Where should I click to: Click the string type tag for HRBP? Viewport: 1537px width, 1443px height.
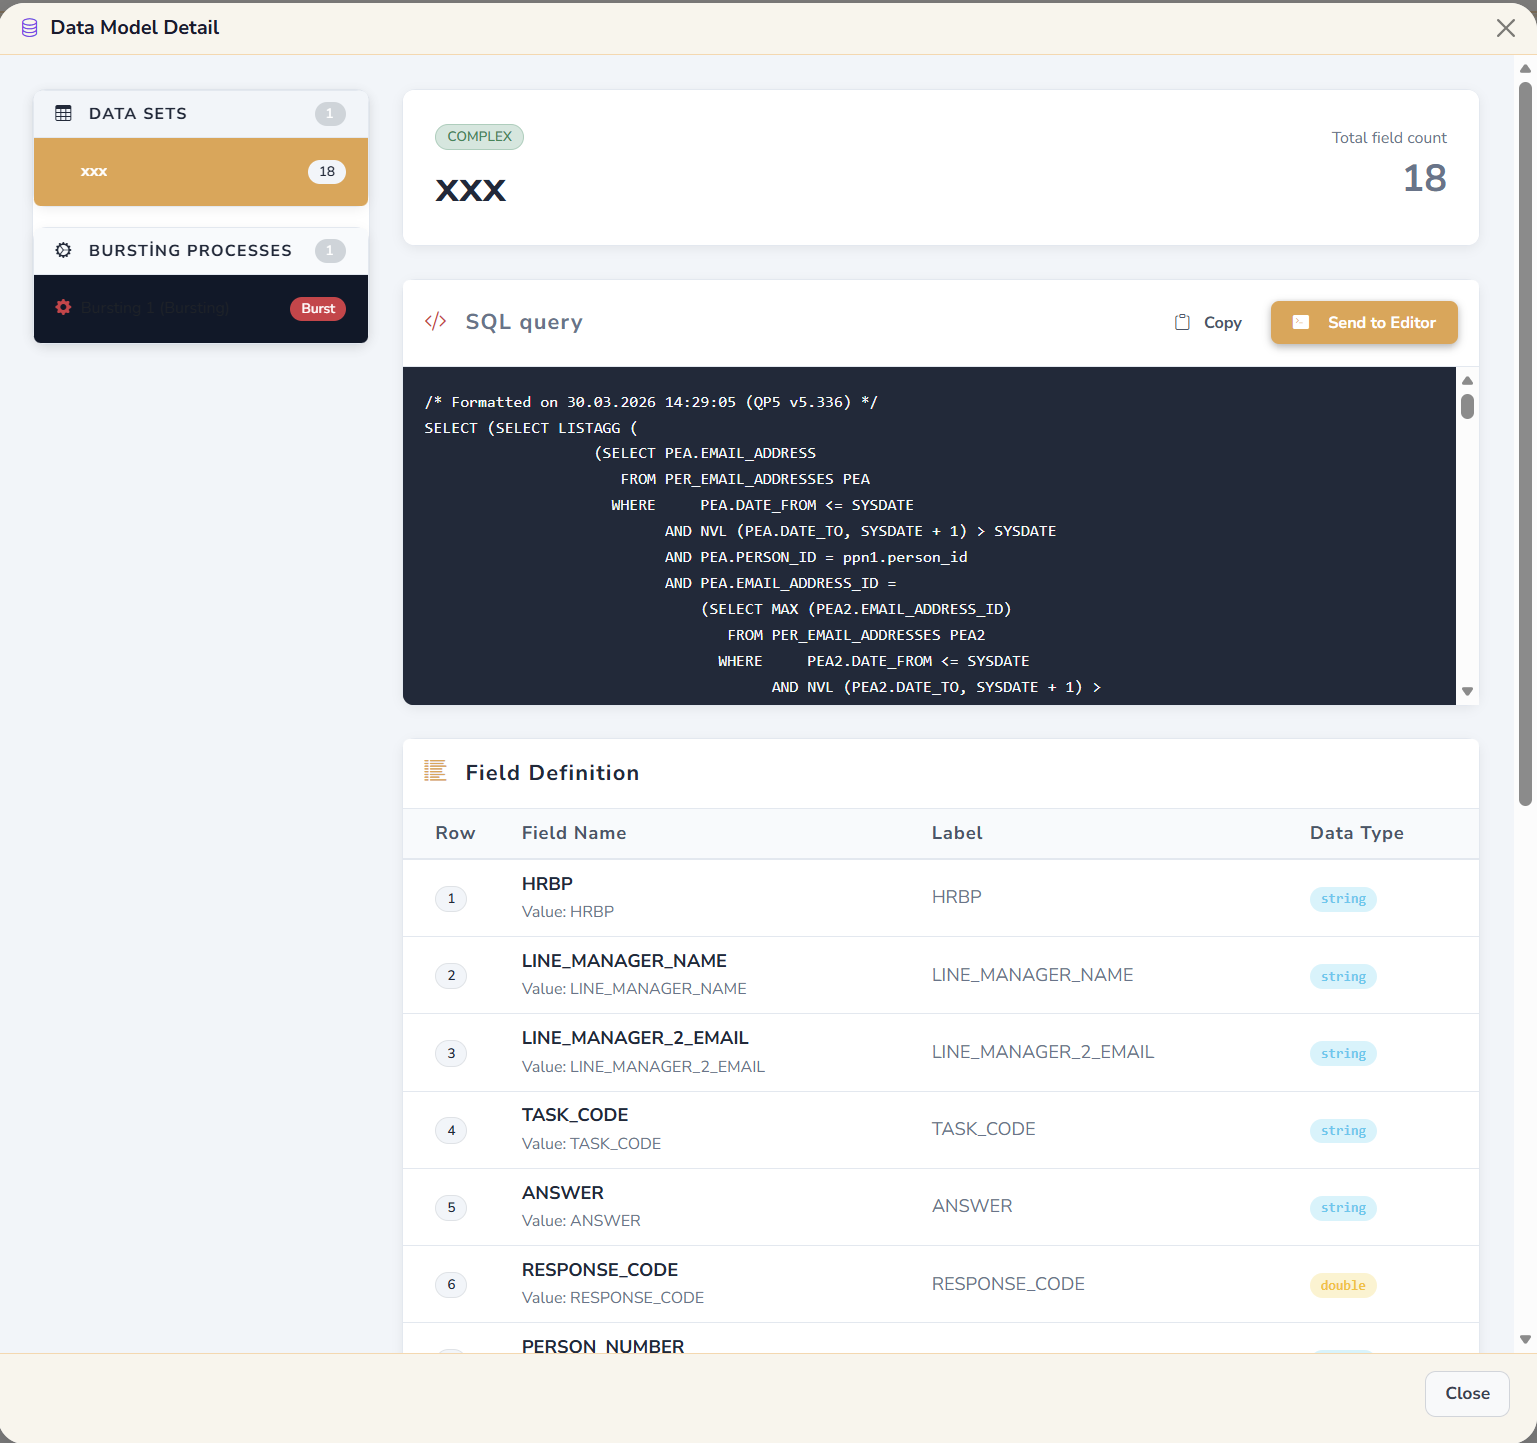pos(1343,899)
